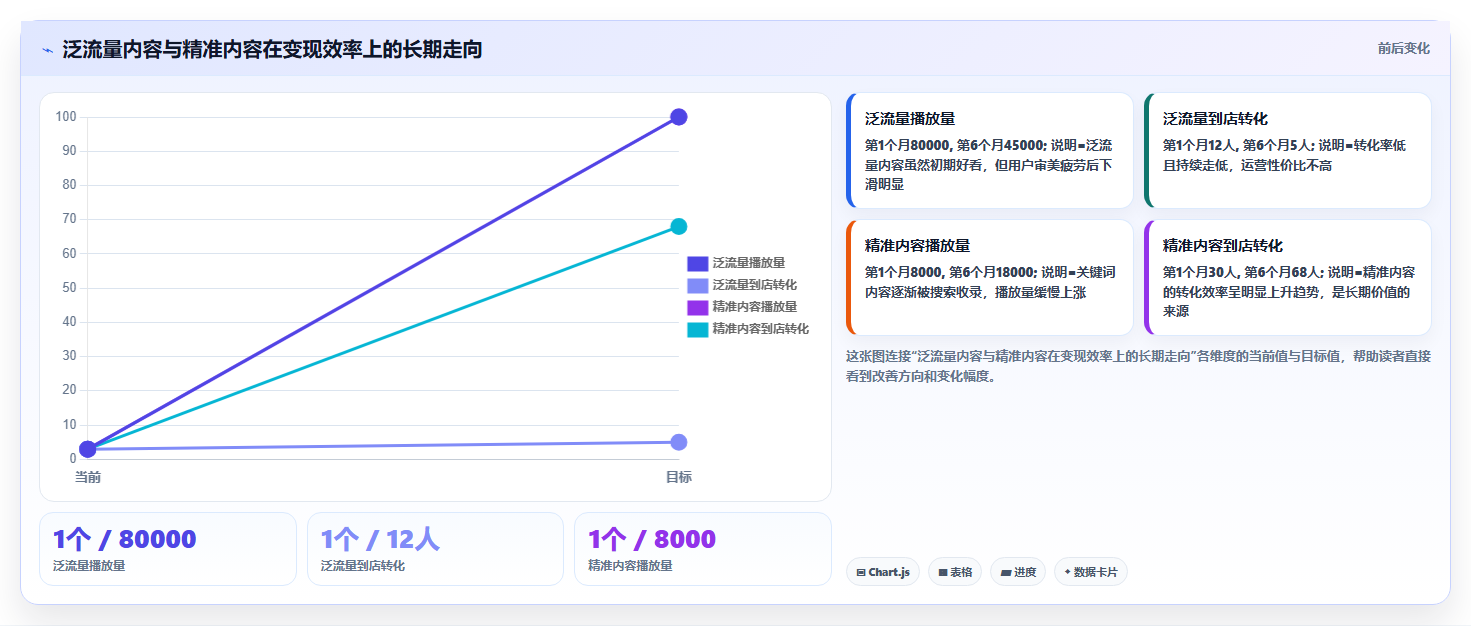
Task: Click the Chart.js tag
Action: tap(883, 572)
